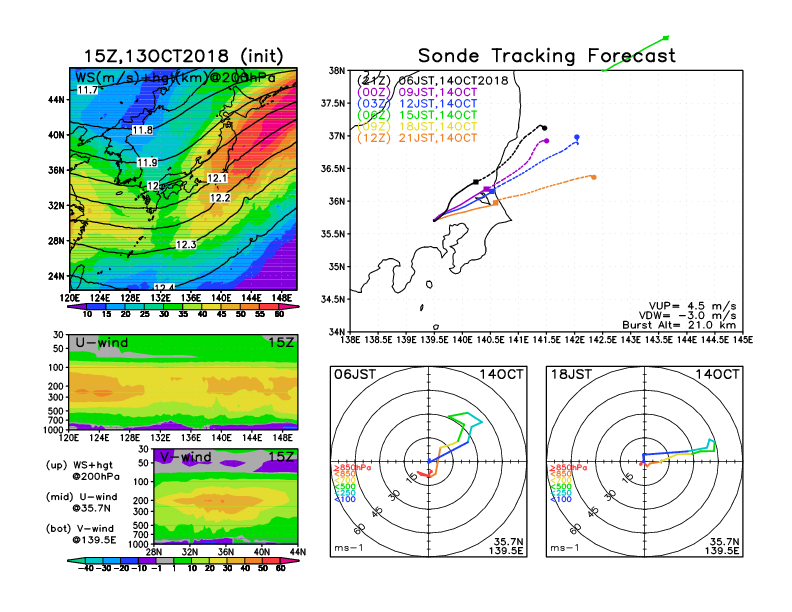Viewport: 792px width, 612px height.
Task: Click '139.5E' under the 06JST hodograph
Action: point(506,550)
